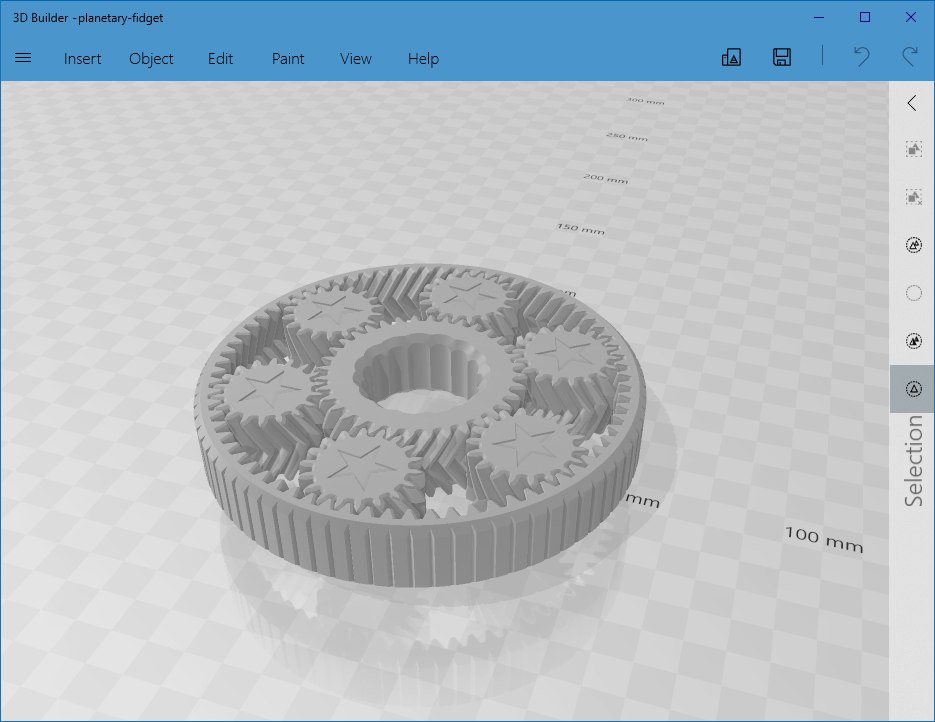
Task: Open the Insert menu
Action: (82, 59)
